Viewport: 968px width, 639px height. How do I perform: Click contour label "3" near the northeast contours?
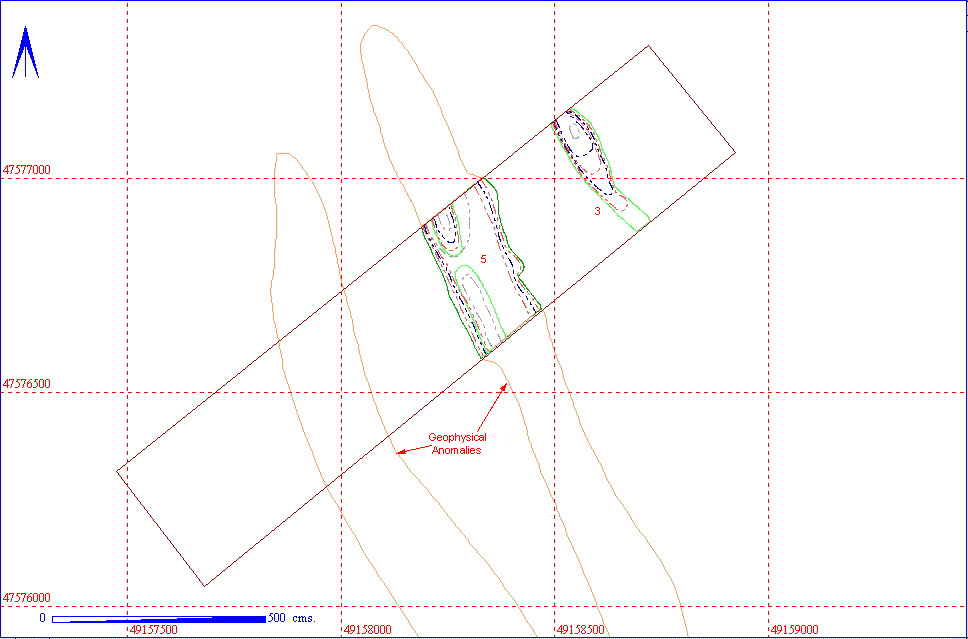(597, 211)
